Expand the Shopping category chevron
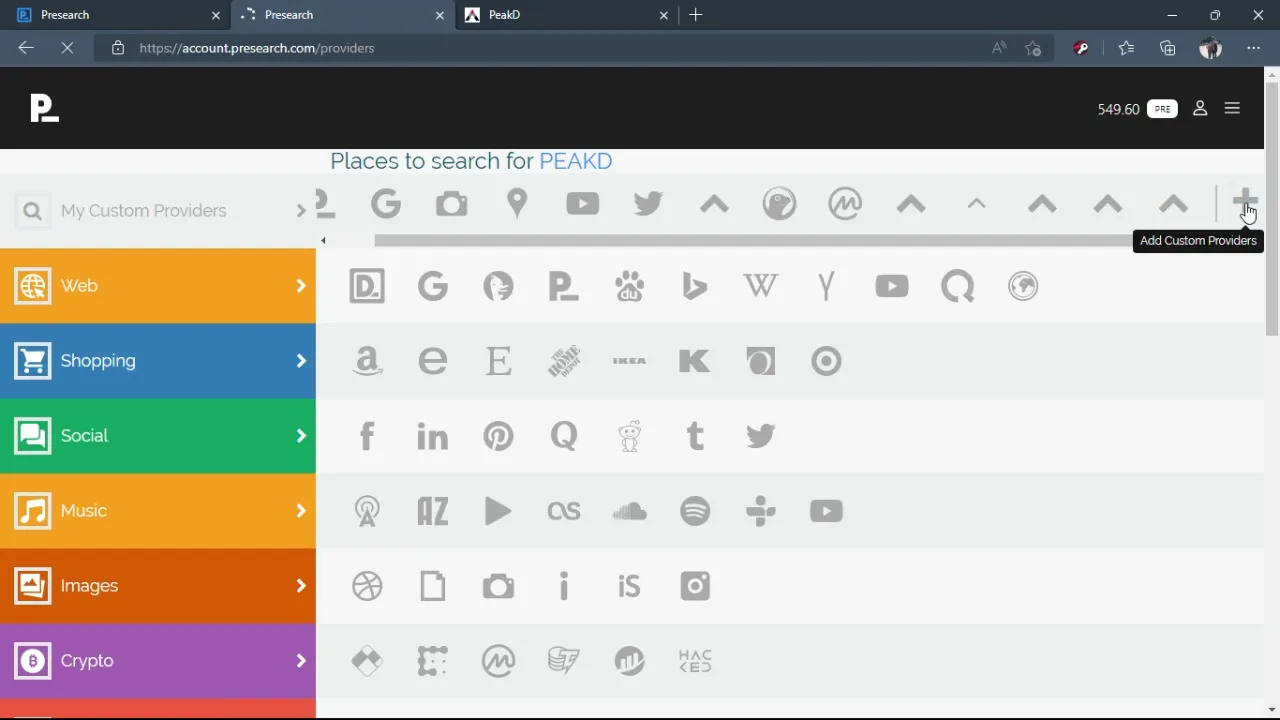Screen dimensions: 1280x720 [301, 361]
